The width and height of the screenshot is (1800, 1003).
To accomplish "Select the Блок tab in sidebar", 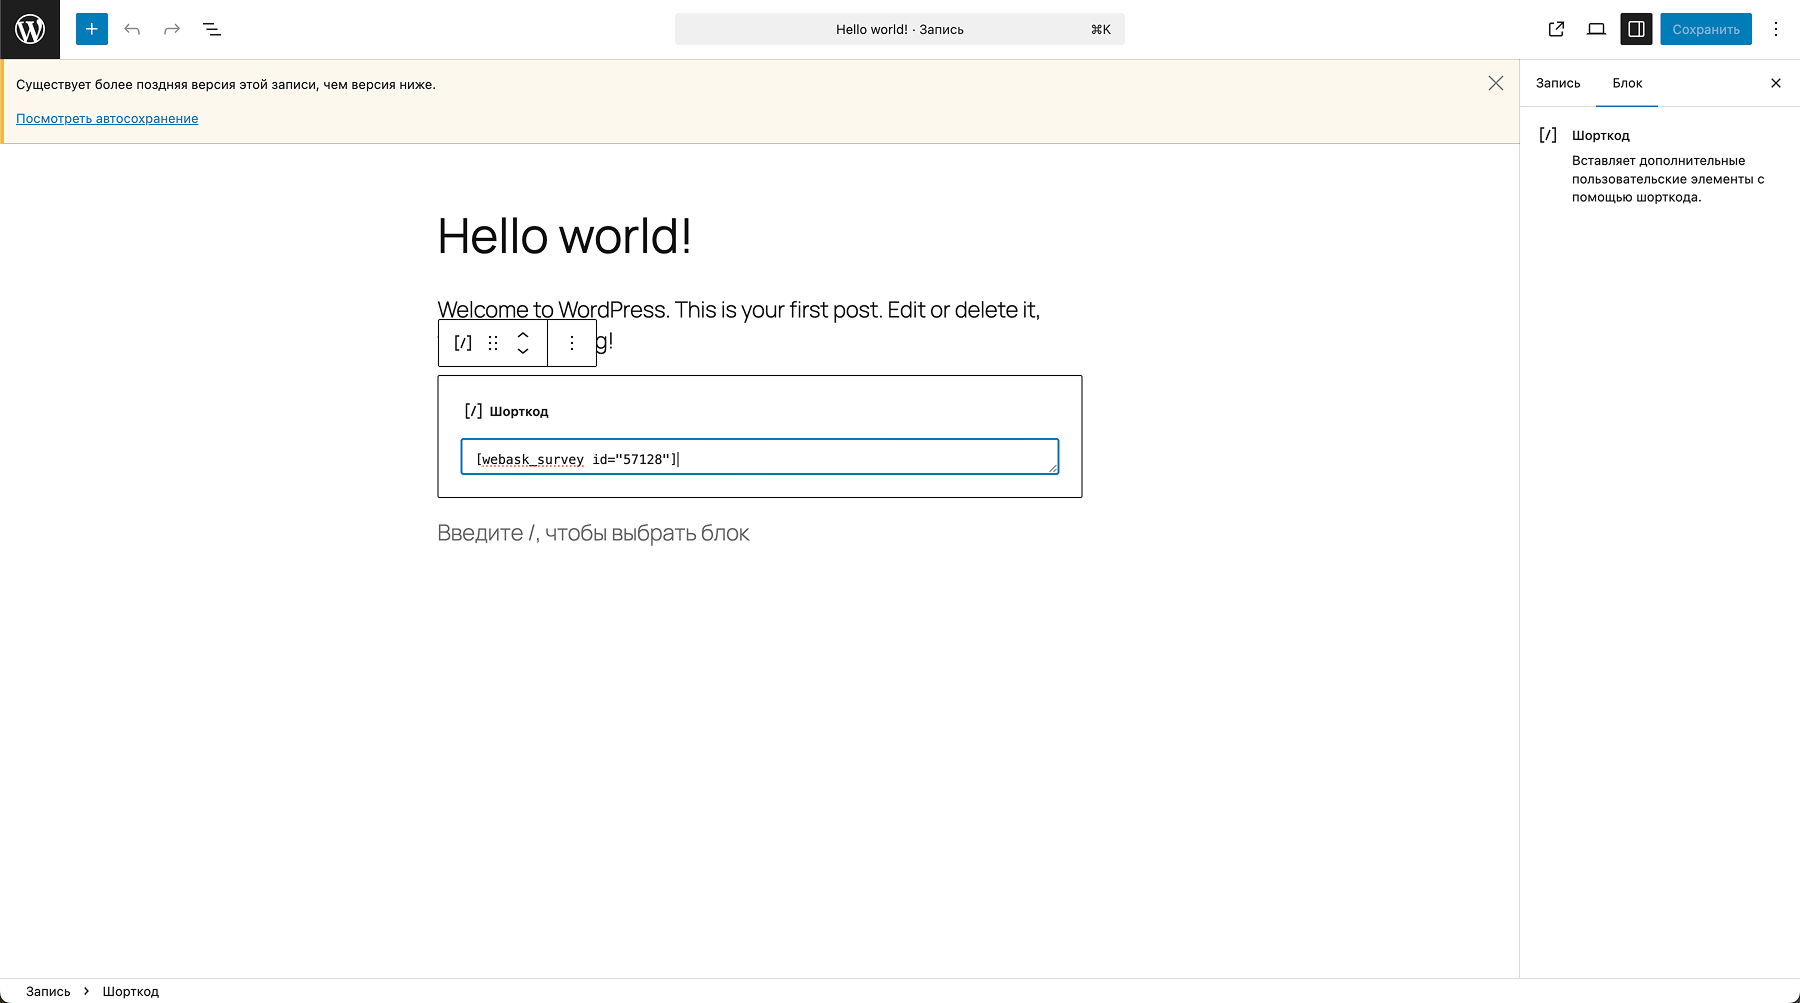I will point(1627,83).
